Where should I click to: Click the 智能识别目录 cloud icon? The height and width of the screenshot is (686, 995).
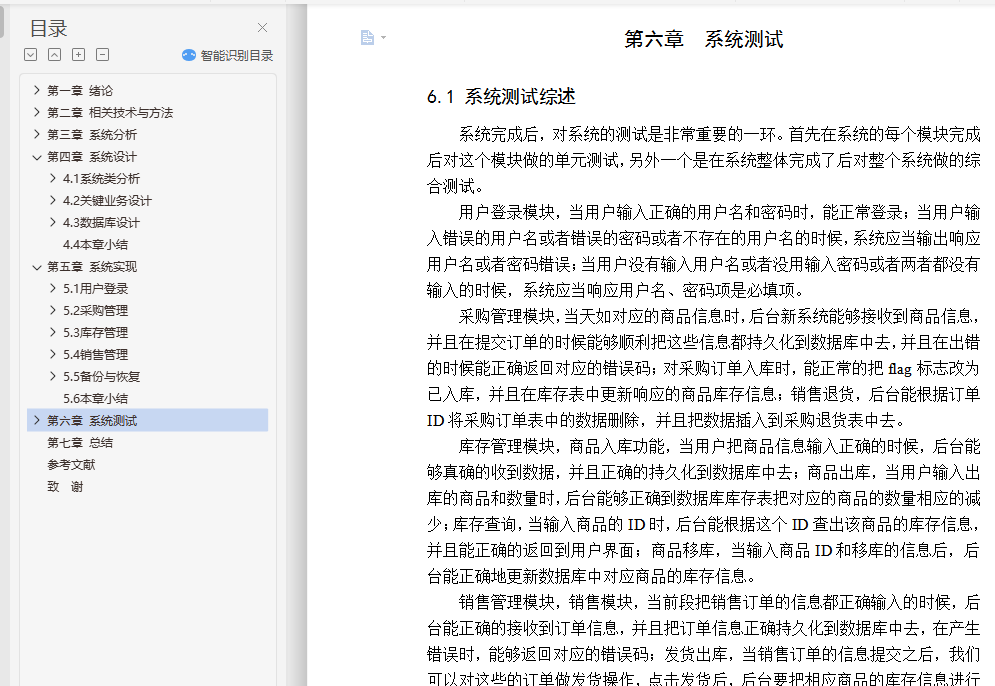pyautogui.click(x=188, y=55)
